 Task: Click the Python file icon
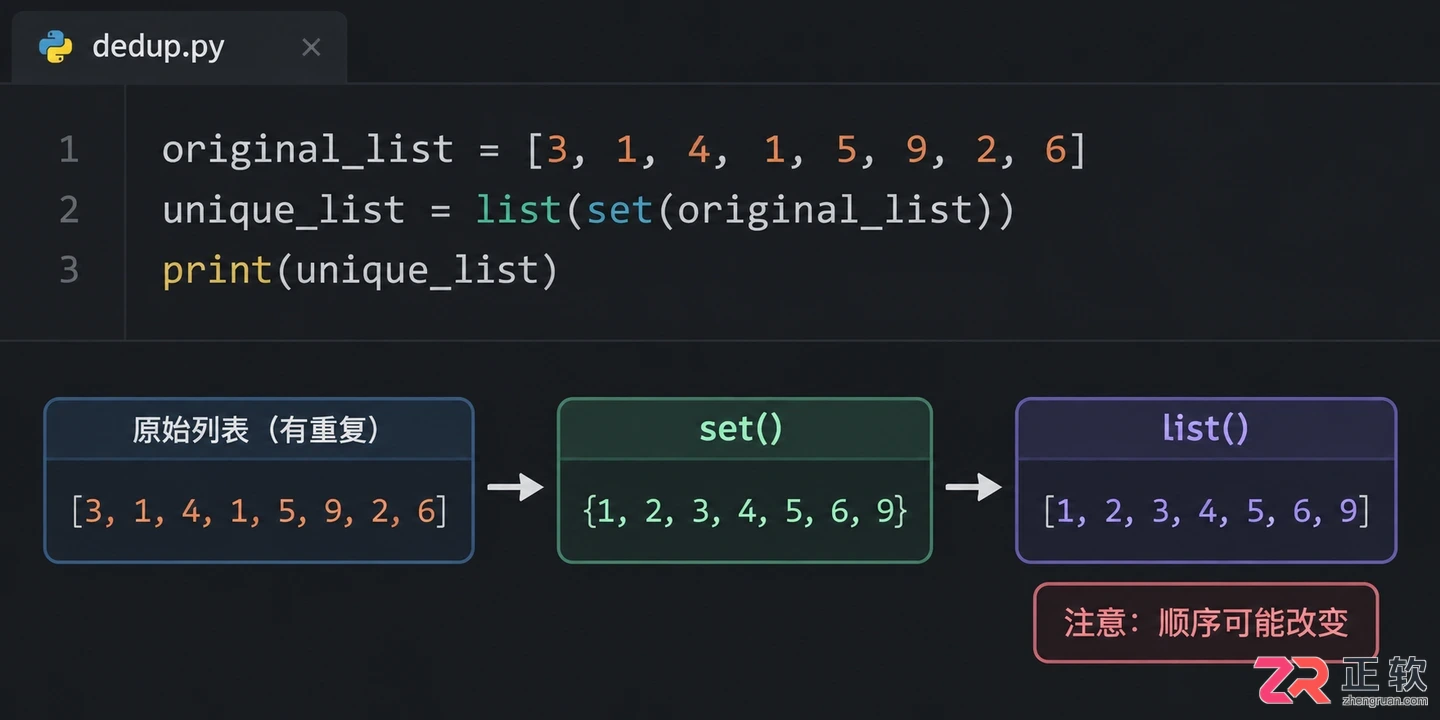point(56,47)
